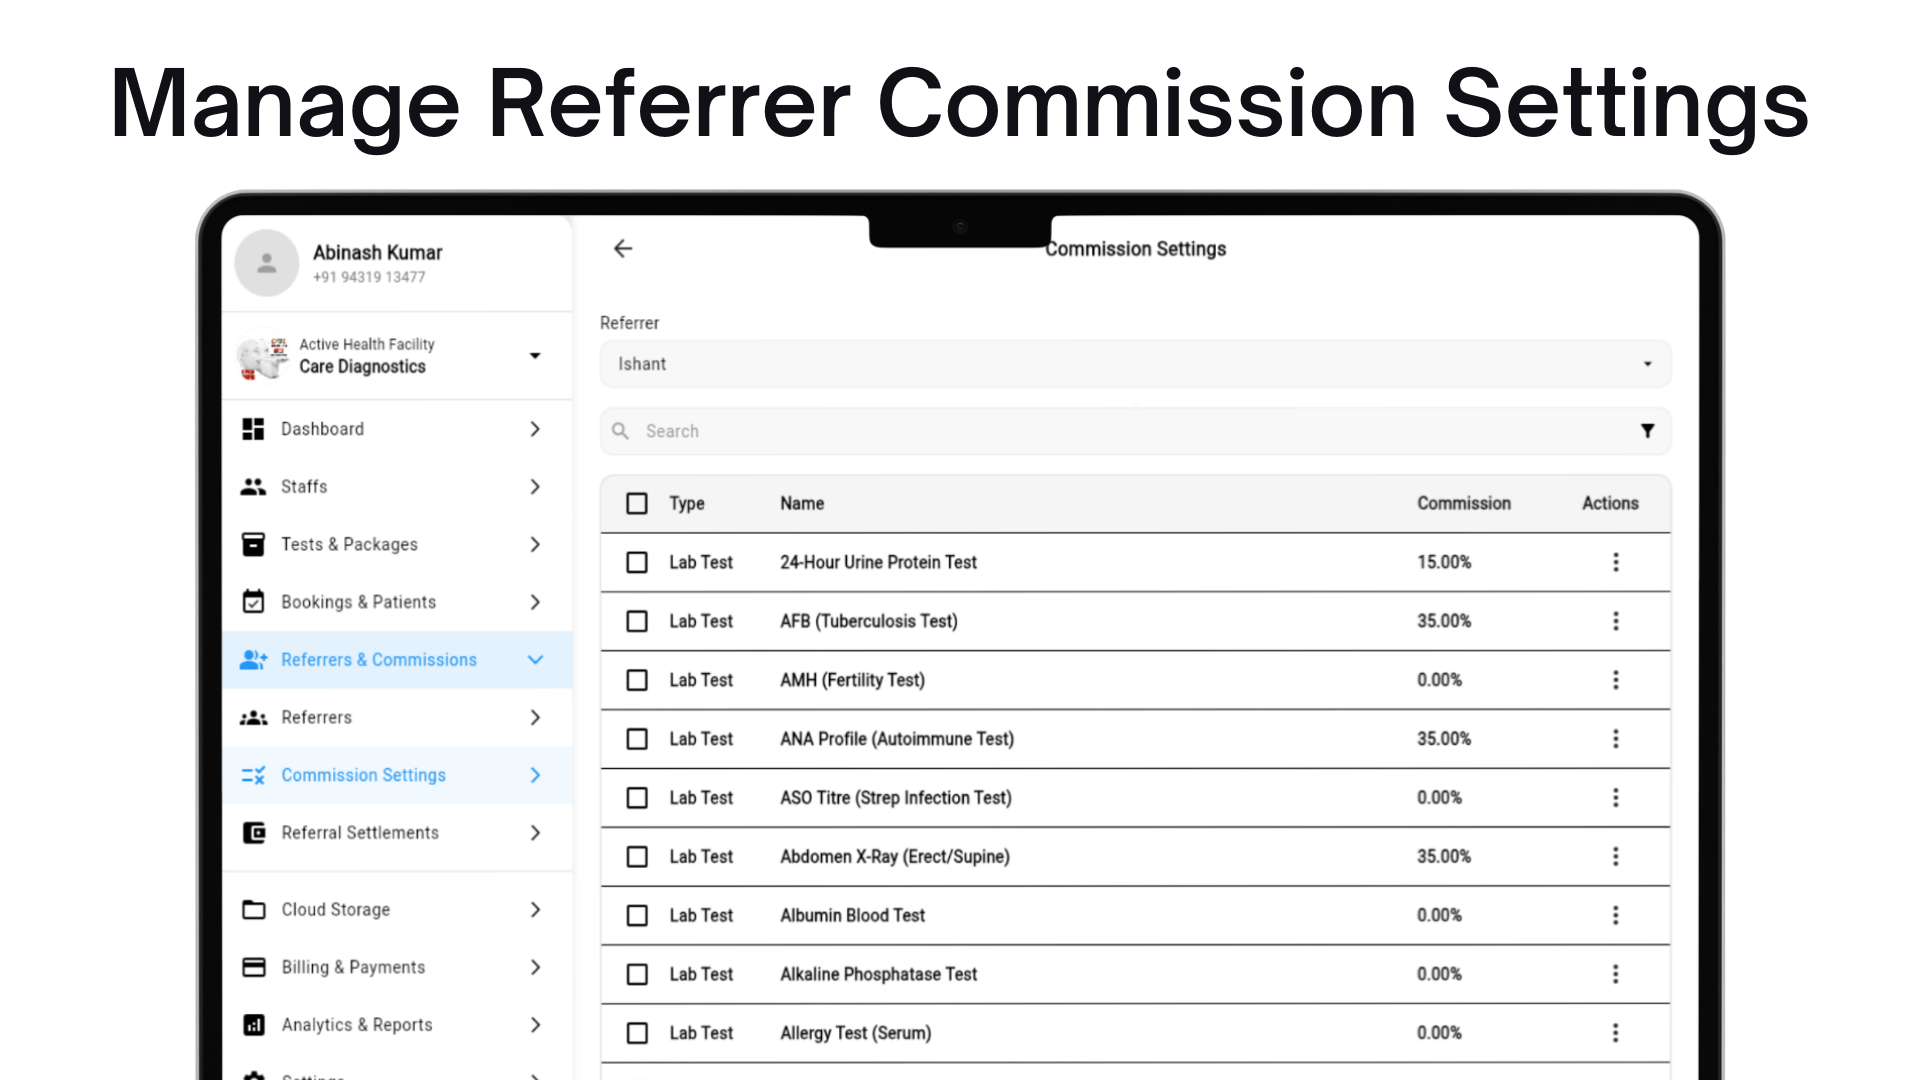The height and width of the screenshot is (1080, 1920).
Task: Open actions menu for AMH (Fertility Test)
Action: pyautogui.click(x=1615, y=680)
